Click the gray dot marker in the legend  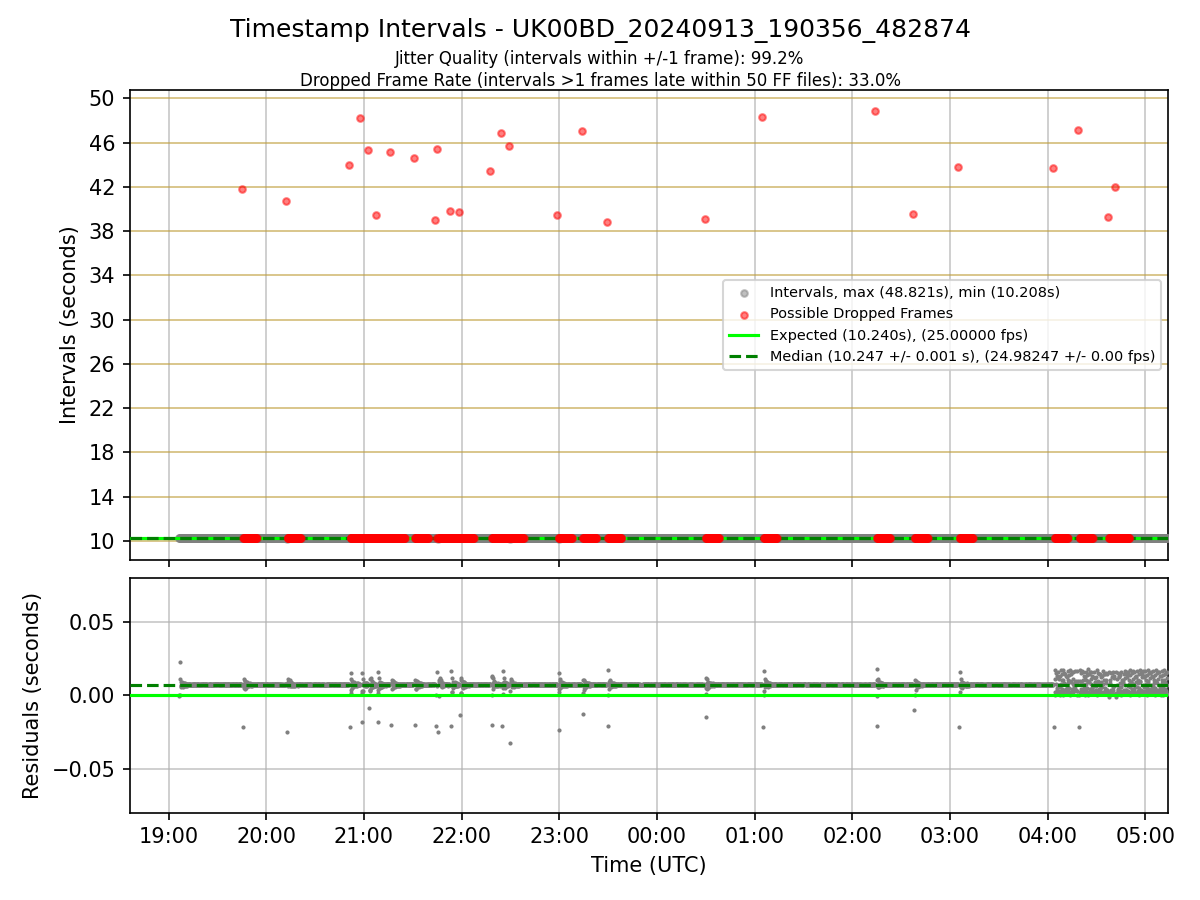pos(743,293)
